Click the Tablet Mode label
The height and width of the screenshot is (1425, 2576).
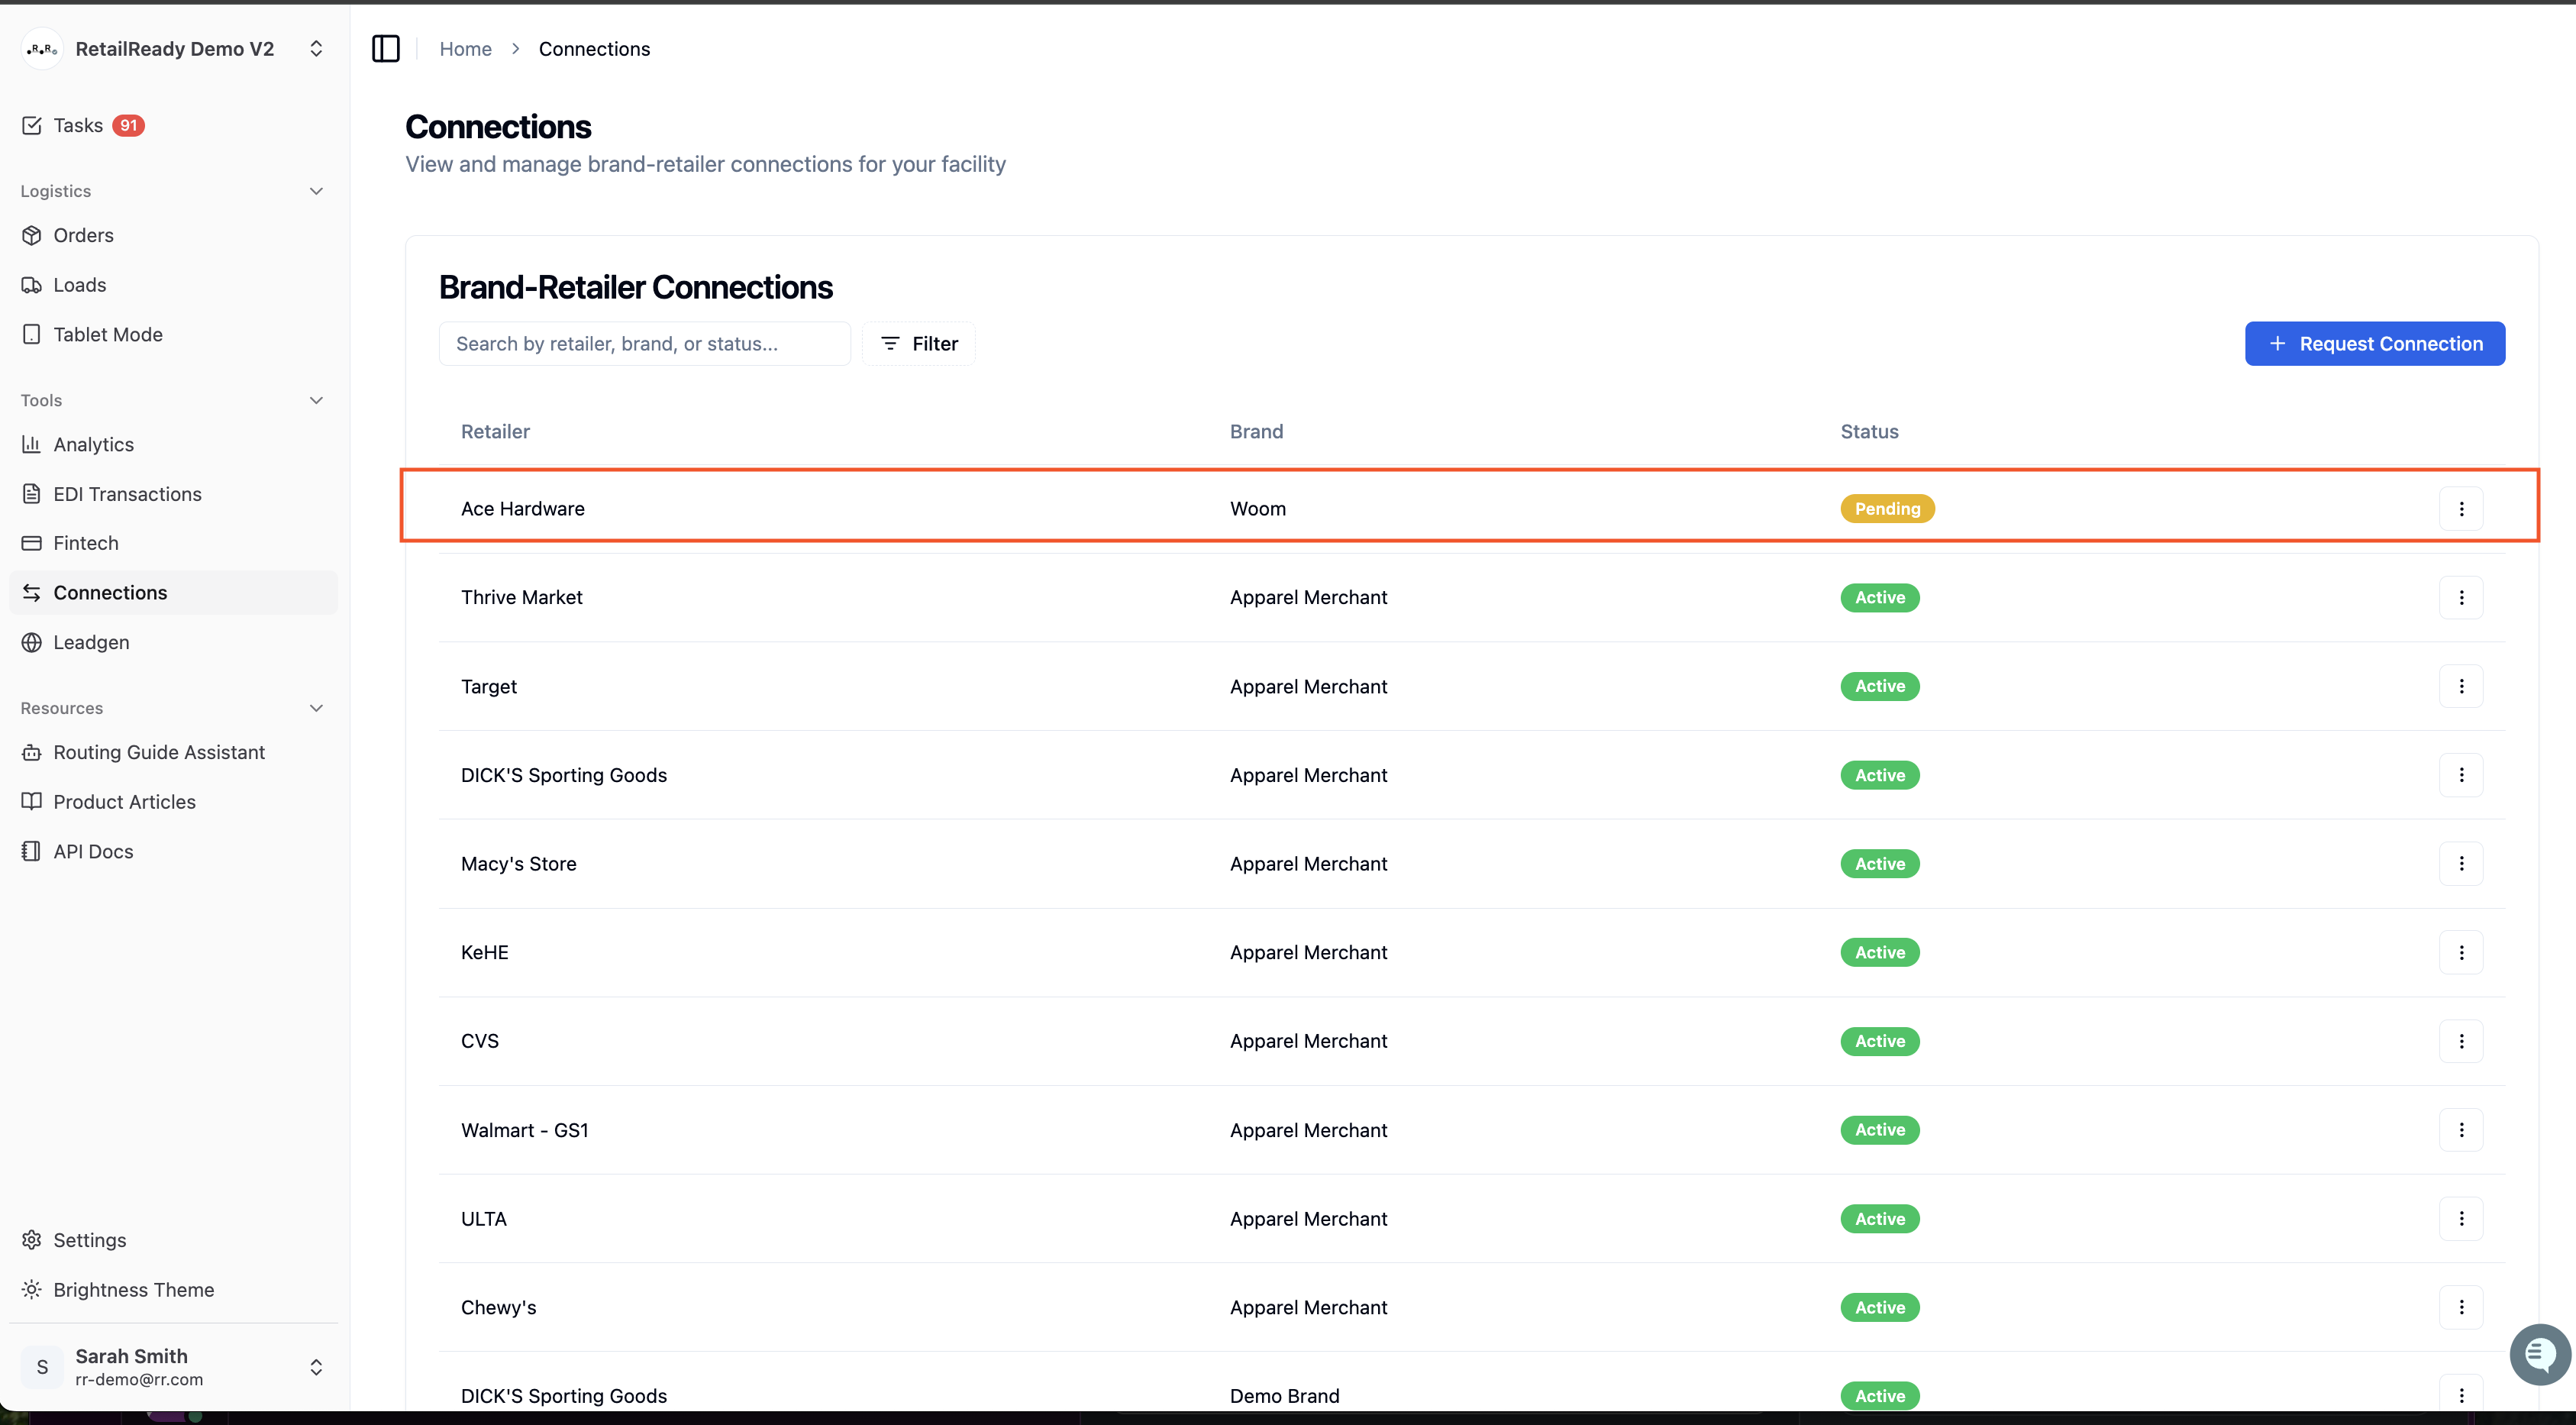pyautogui.click(x=108, y=334)
